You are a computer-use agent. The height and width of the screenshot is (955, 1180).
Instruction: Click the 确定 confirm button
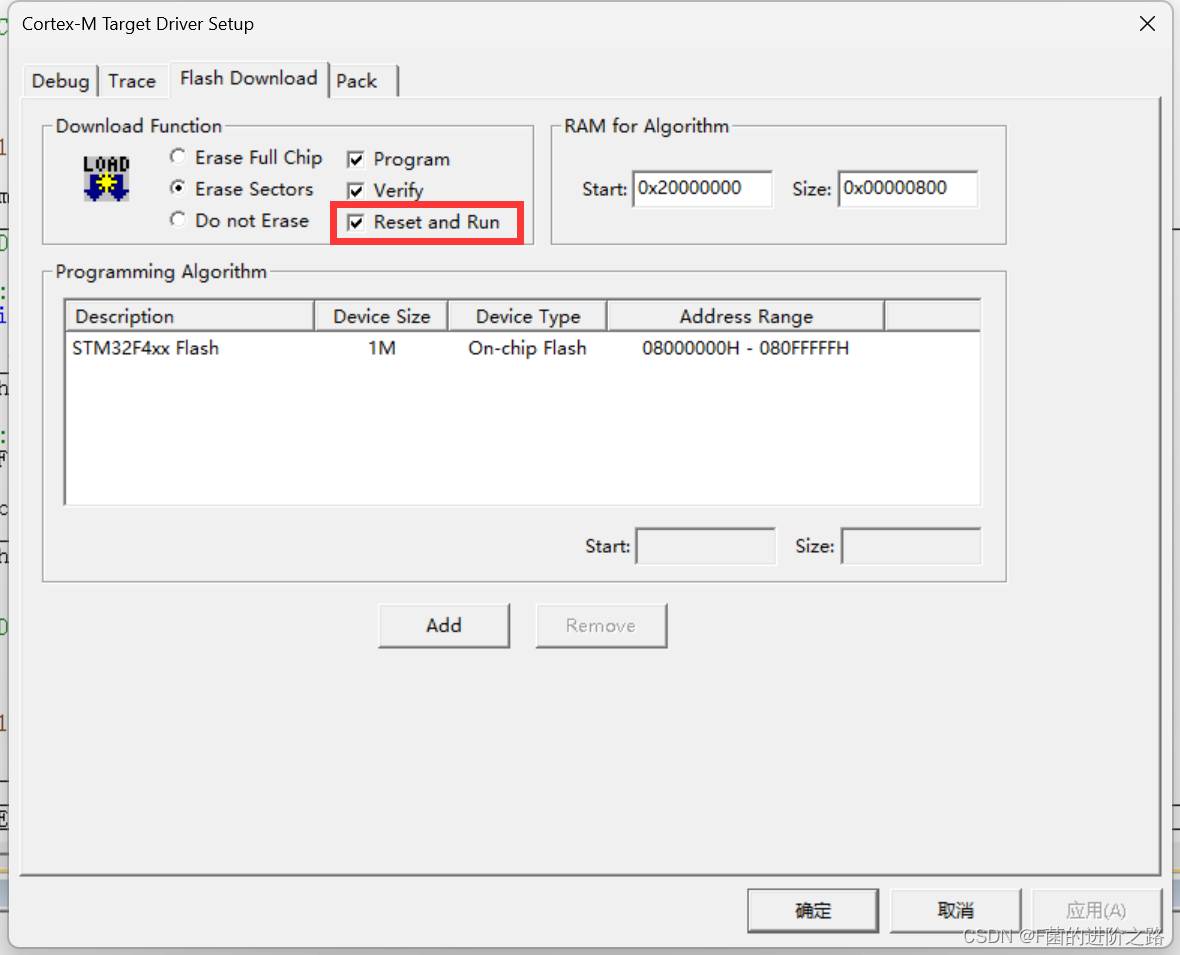(812, 910)
